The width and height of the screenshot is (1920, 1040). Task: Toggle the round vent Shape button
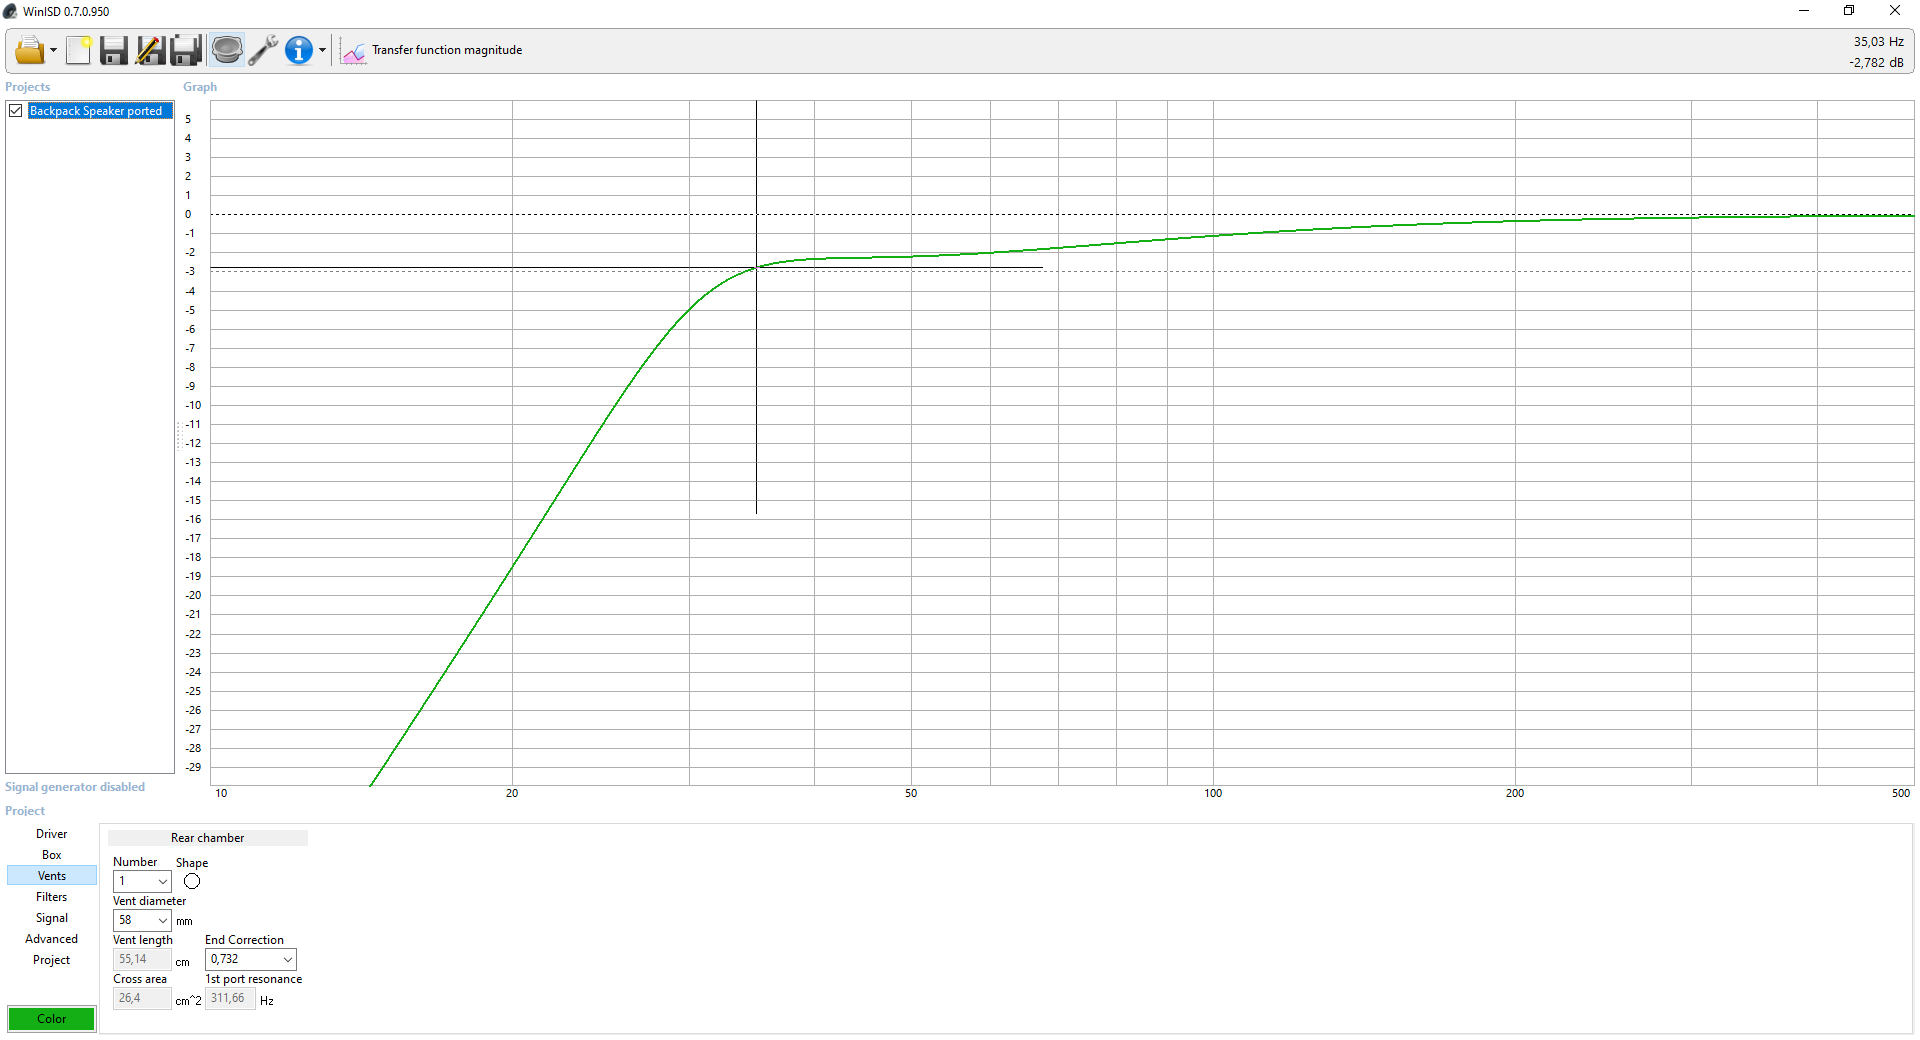(x=192, y=881)
